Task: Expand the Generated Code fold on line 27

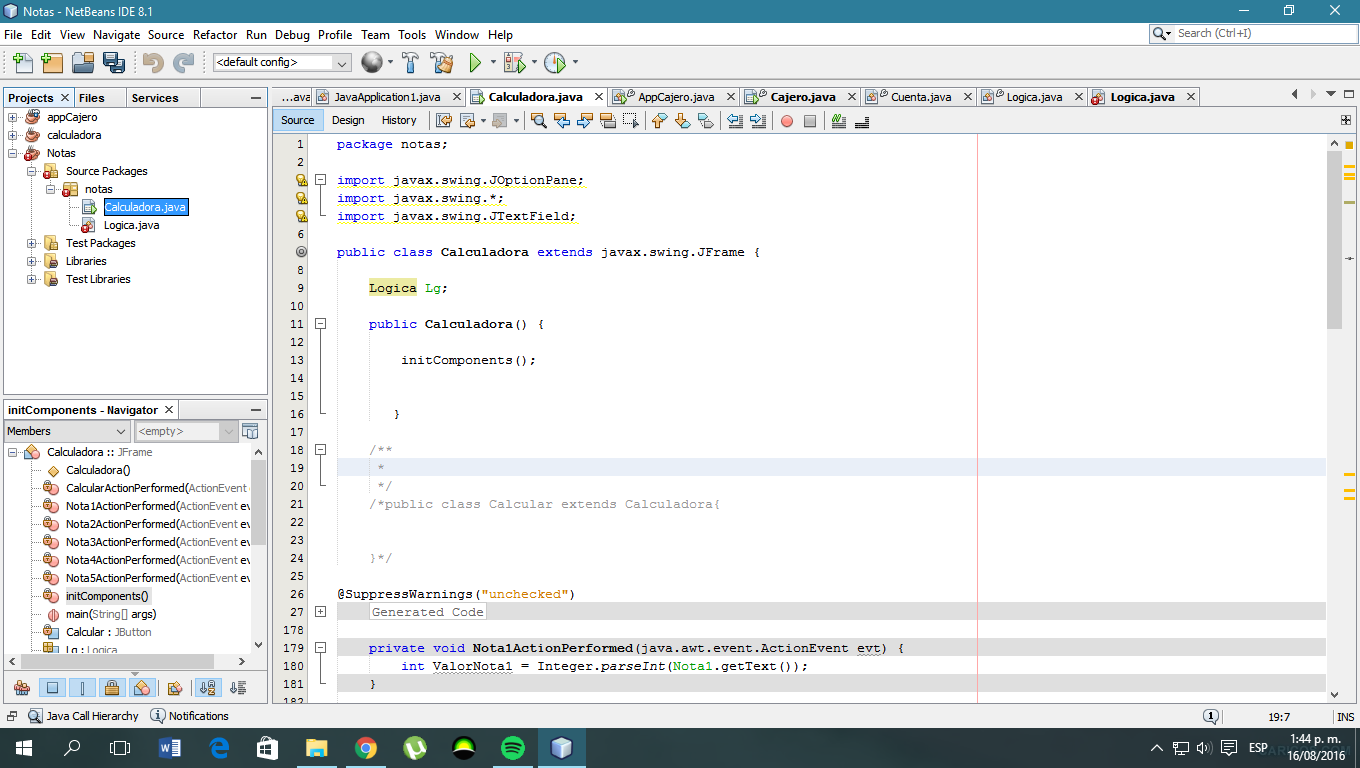Action: pyautogui.click(x=320, y=611)
